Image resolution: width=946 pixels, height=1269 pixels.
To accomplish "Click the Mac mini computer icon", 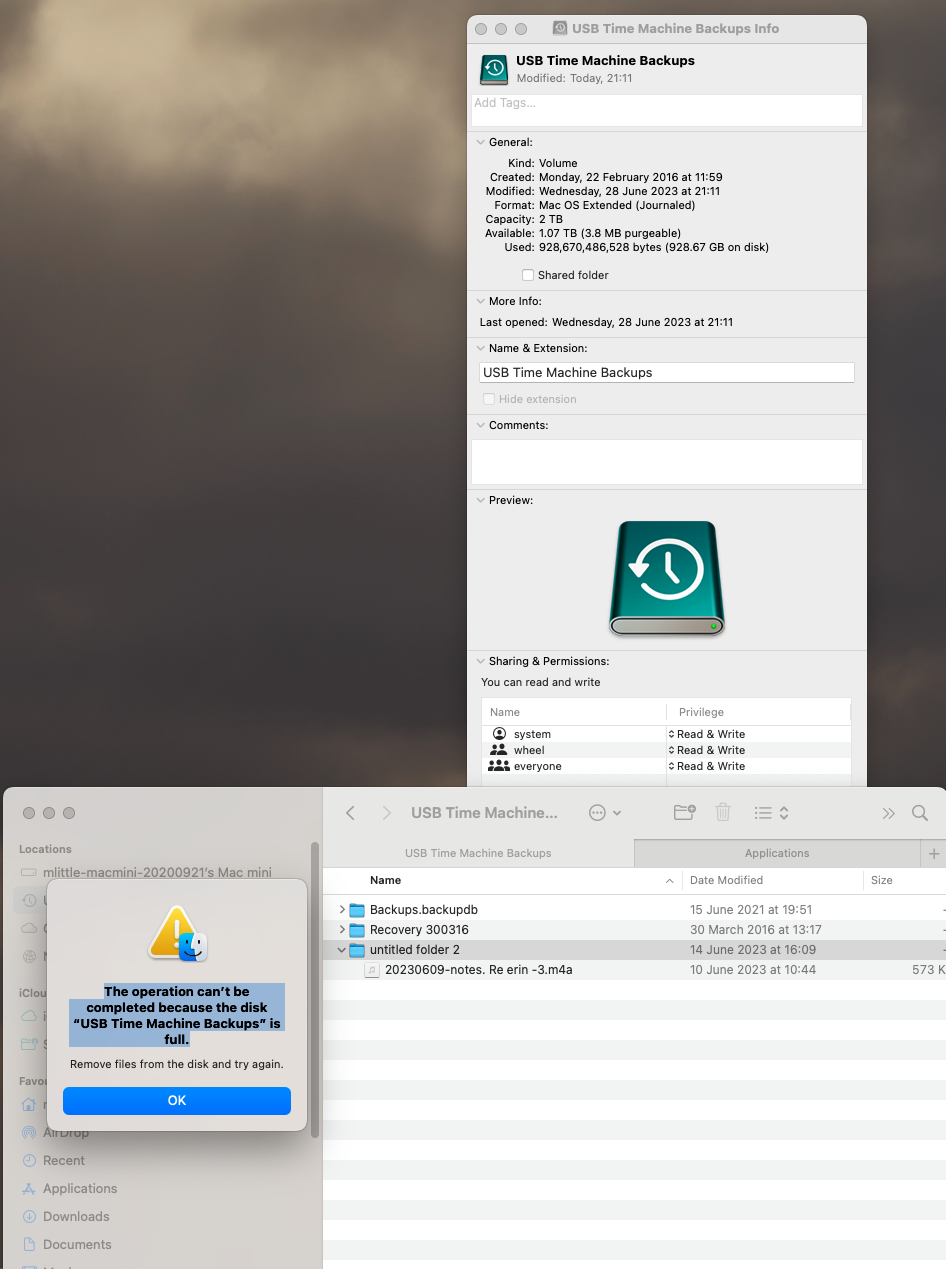I will pos(28,872).
